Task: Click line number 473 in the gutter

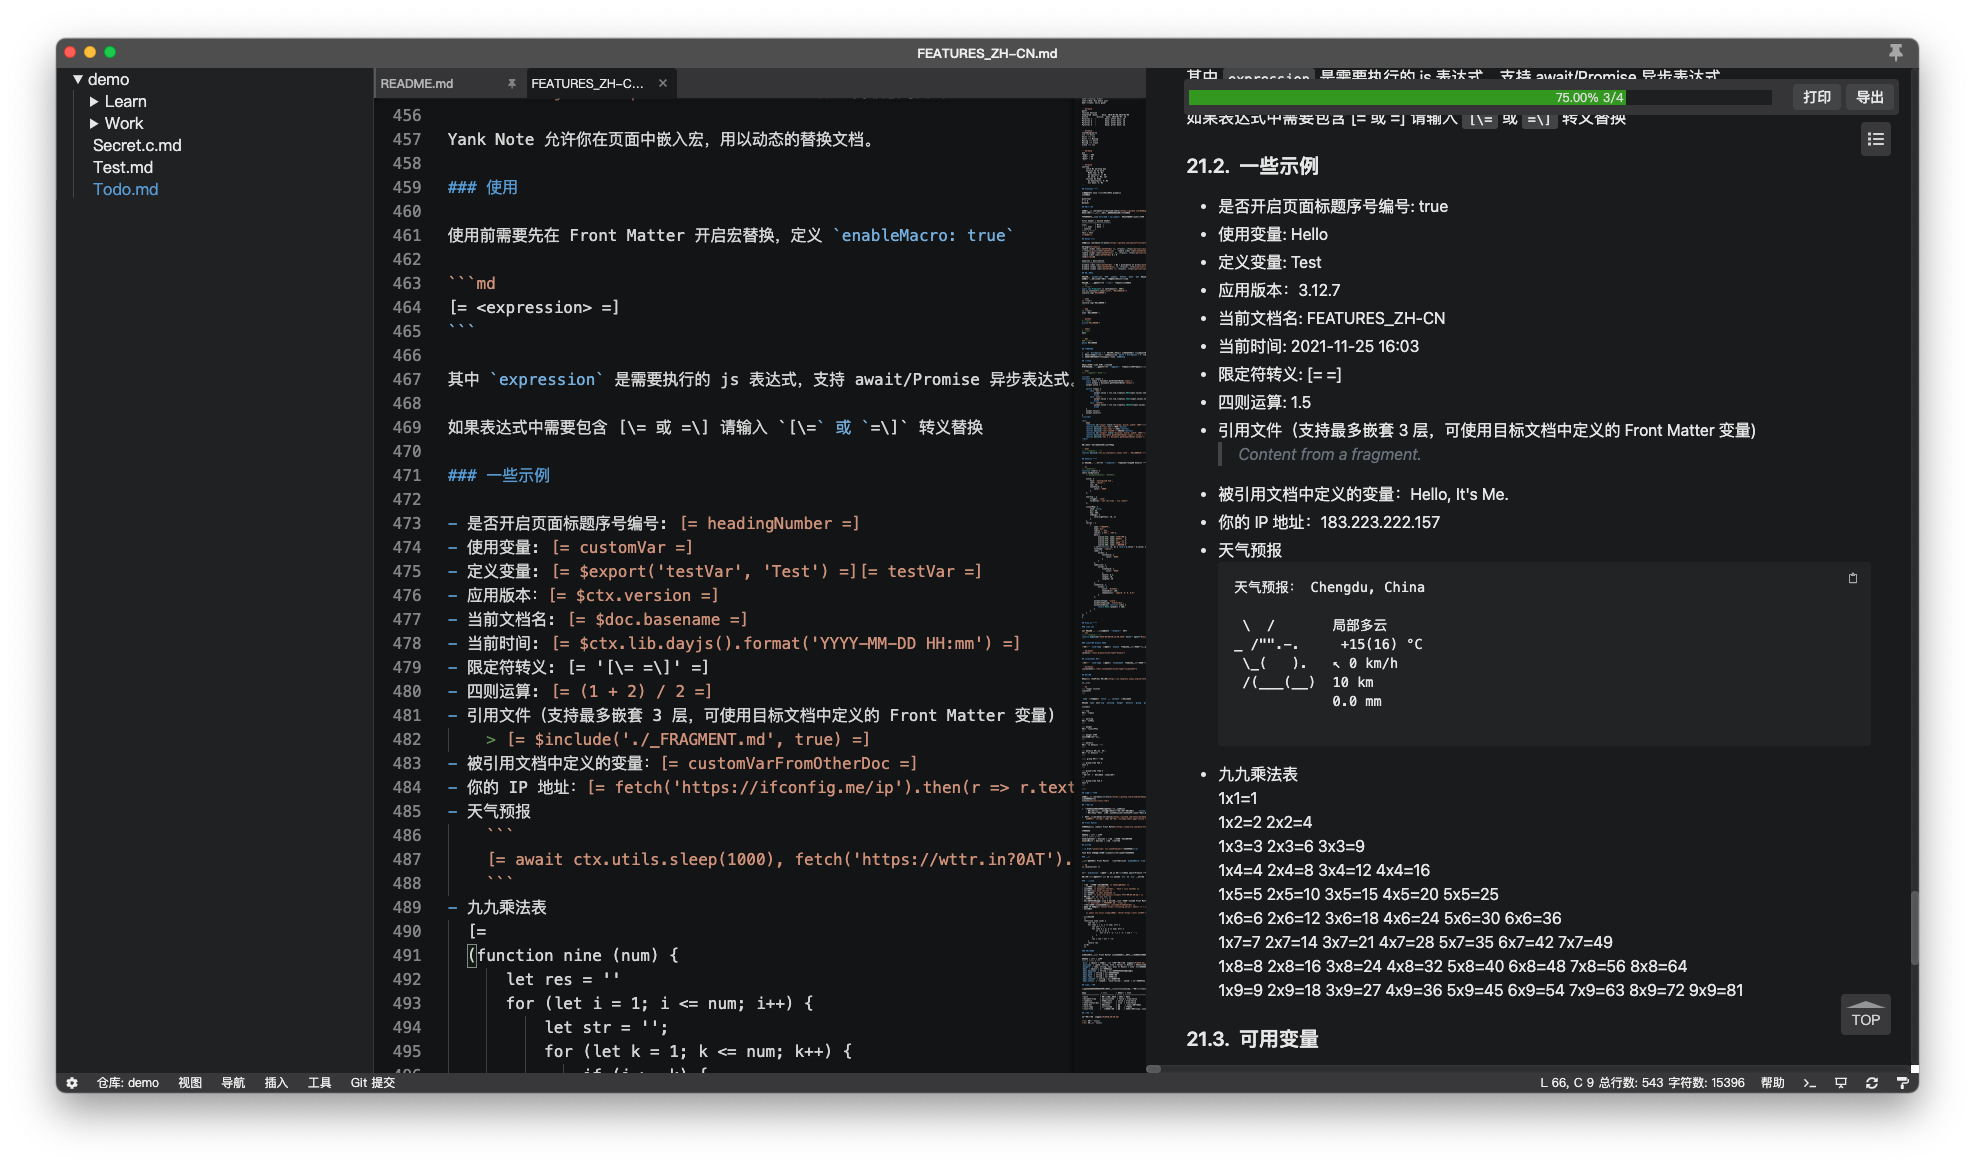Action: (407, 523)
